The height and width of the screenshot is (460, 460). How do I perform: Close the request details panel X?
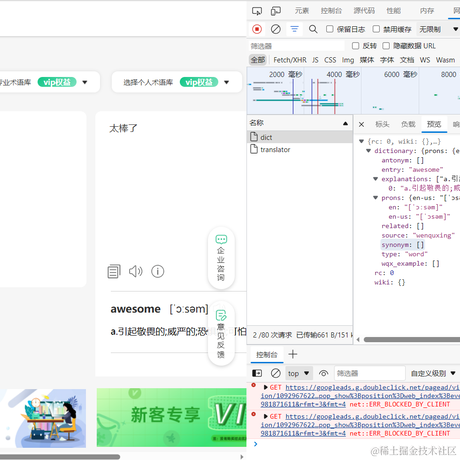[361, 124]
